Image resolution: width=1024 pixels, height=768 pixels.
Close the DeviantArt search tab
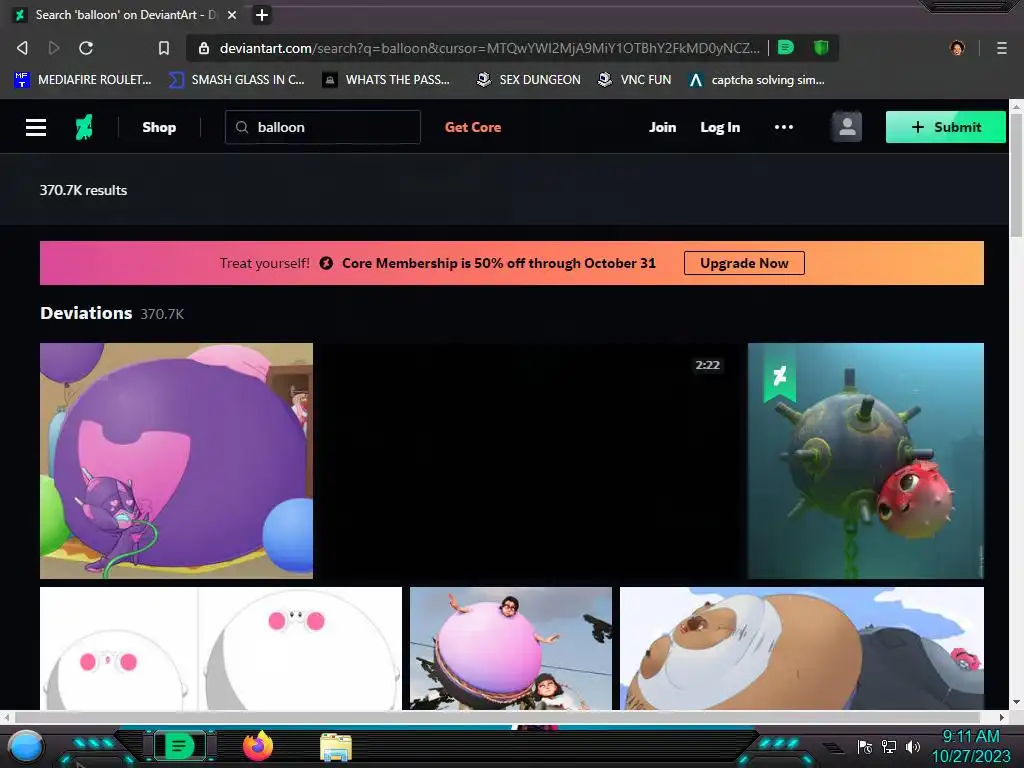(232, 14)
